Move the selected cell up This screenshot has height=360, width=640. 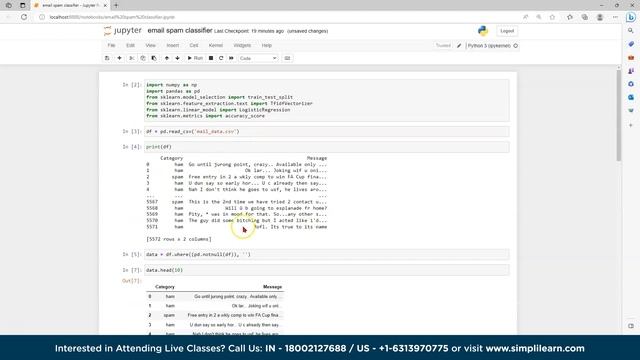(167, 58)
